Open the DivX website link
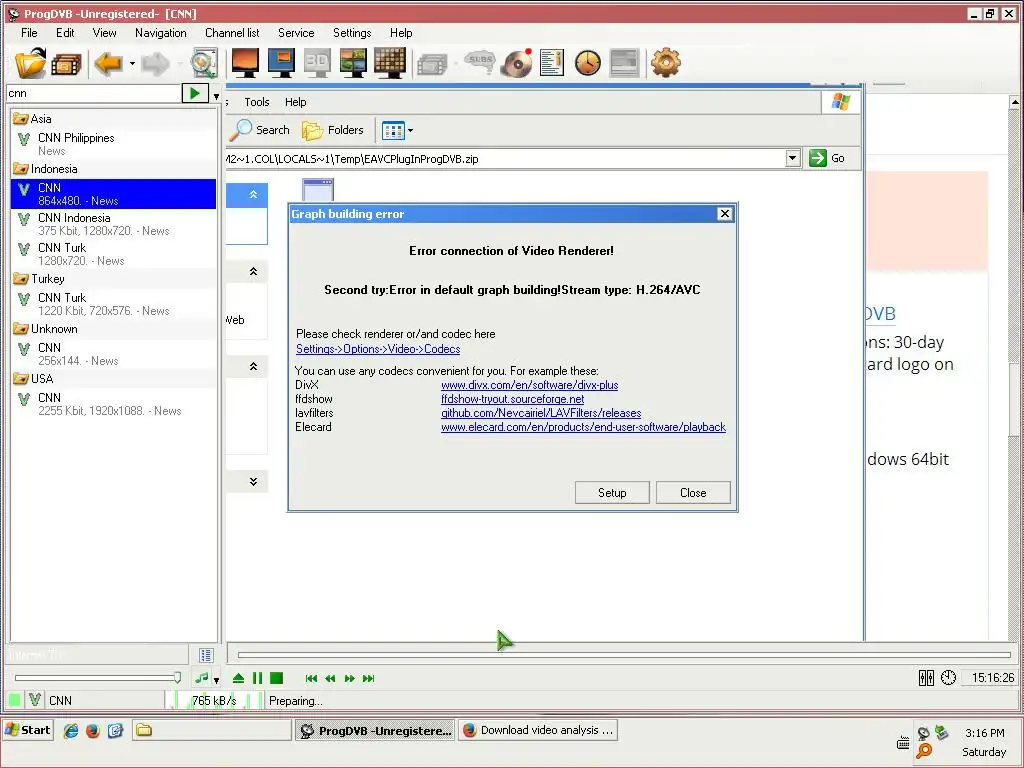The width and height of the screenshot is (1024, 768). point(530,385)
